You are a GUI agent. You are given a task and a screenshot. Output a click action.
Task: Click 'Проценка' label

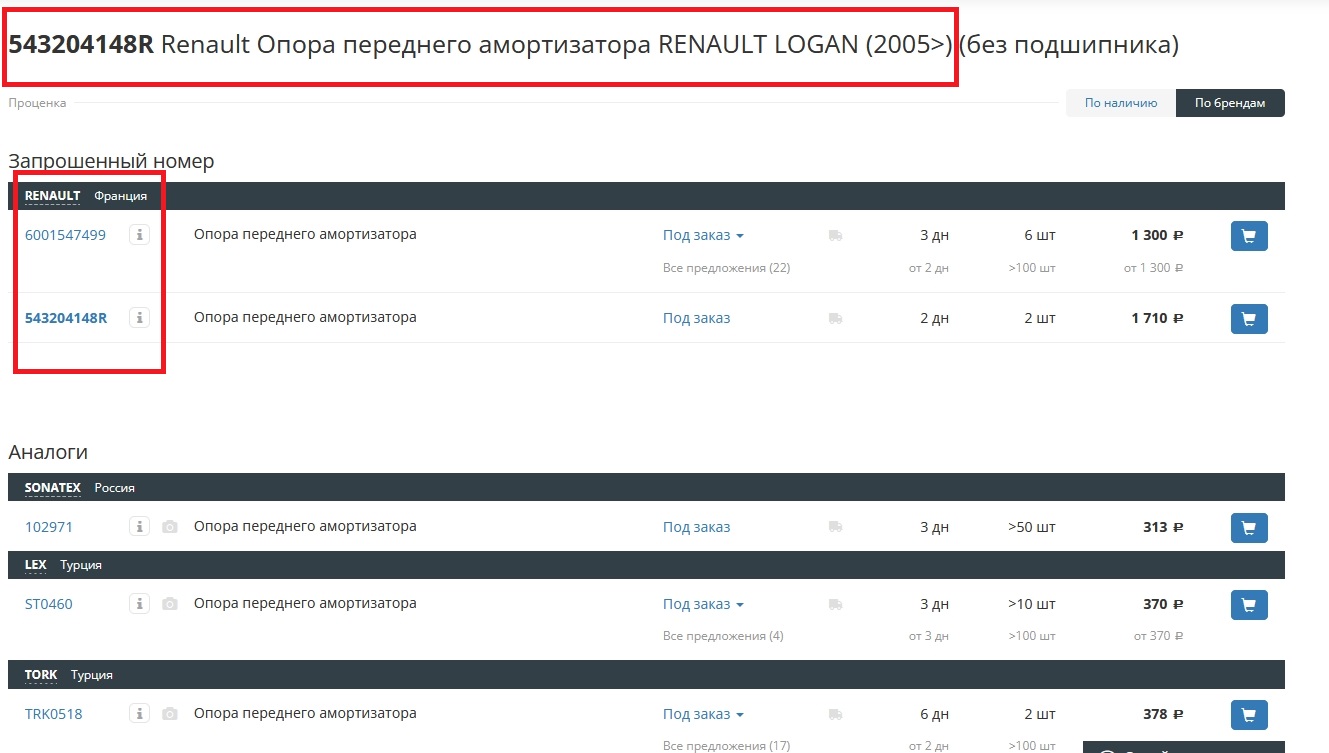[x=37, y=103]
